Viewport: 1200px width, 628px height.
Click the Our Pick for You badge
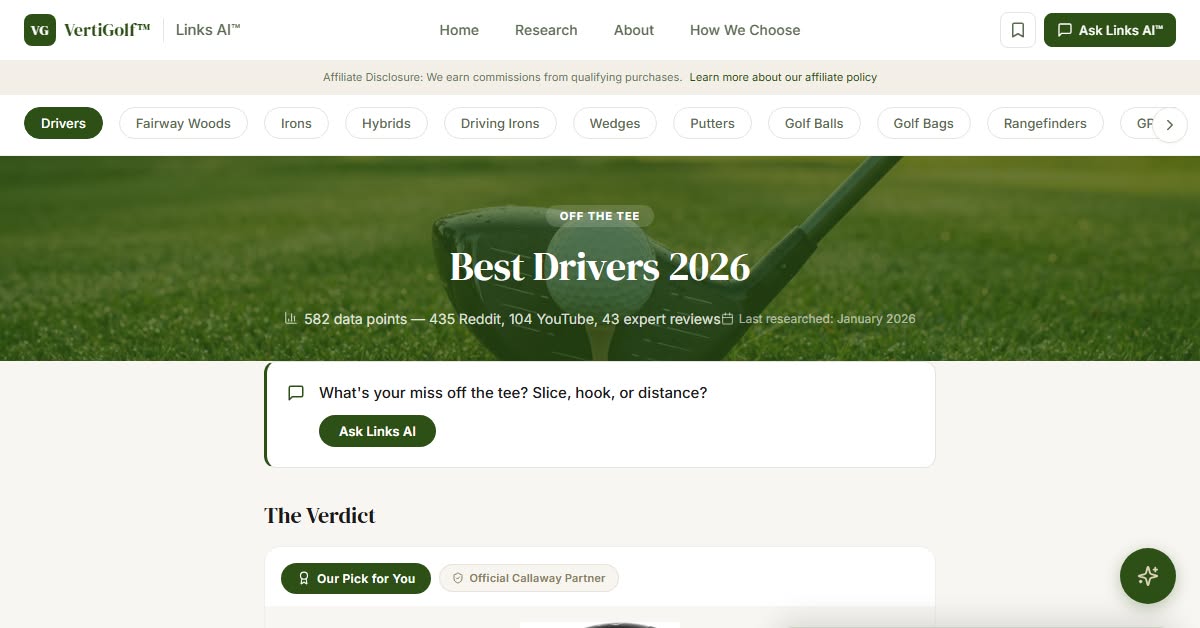(x=356, y=578)
